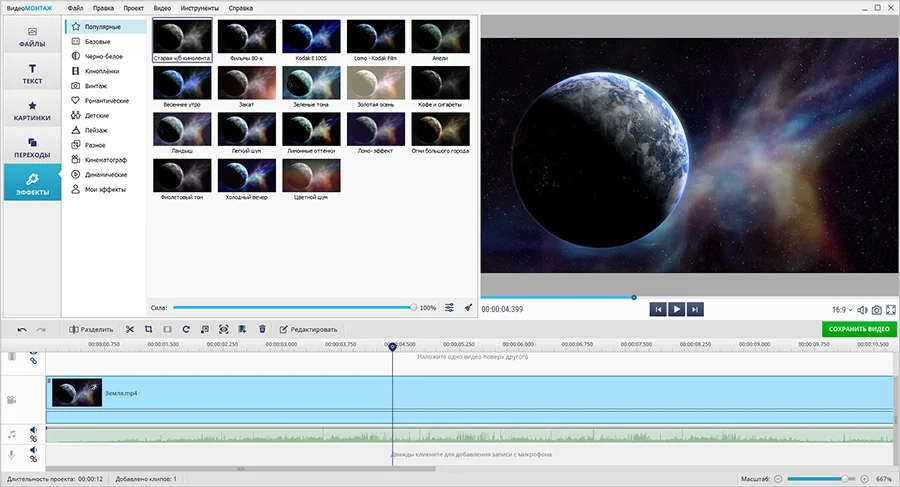The width and height of the screenshot is (900, 487).
Task: Open the 16:9 aspect ratio dropdown
Action: (x=842, y=310)
